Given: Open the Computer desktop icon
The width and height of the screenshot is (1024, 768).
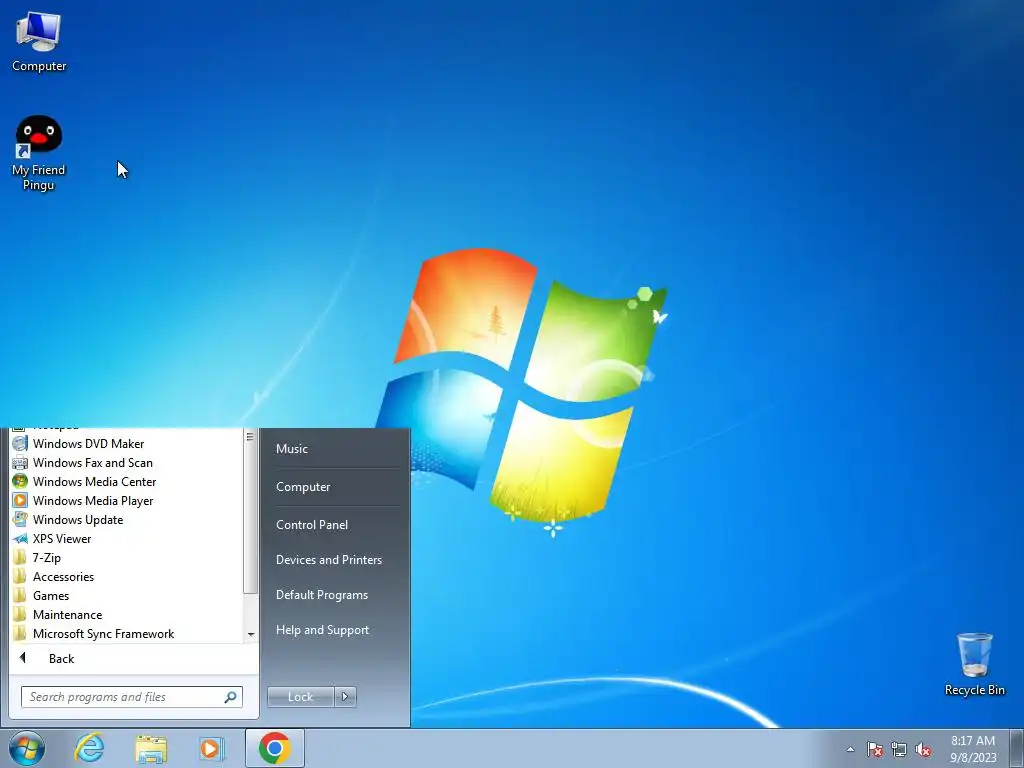Looking at the screenshot, I should 39,42.
